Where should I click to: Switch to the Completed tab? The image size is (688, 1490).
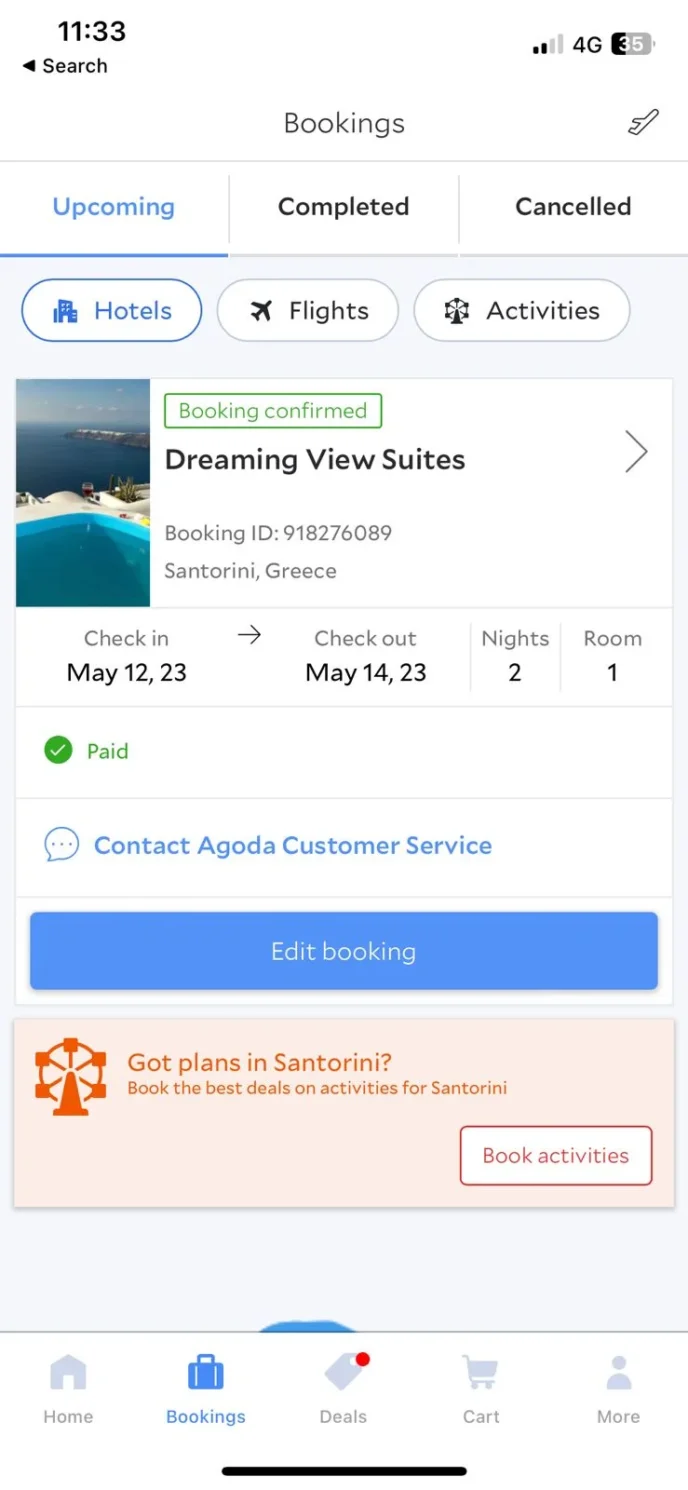[343, 207]
